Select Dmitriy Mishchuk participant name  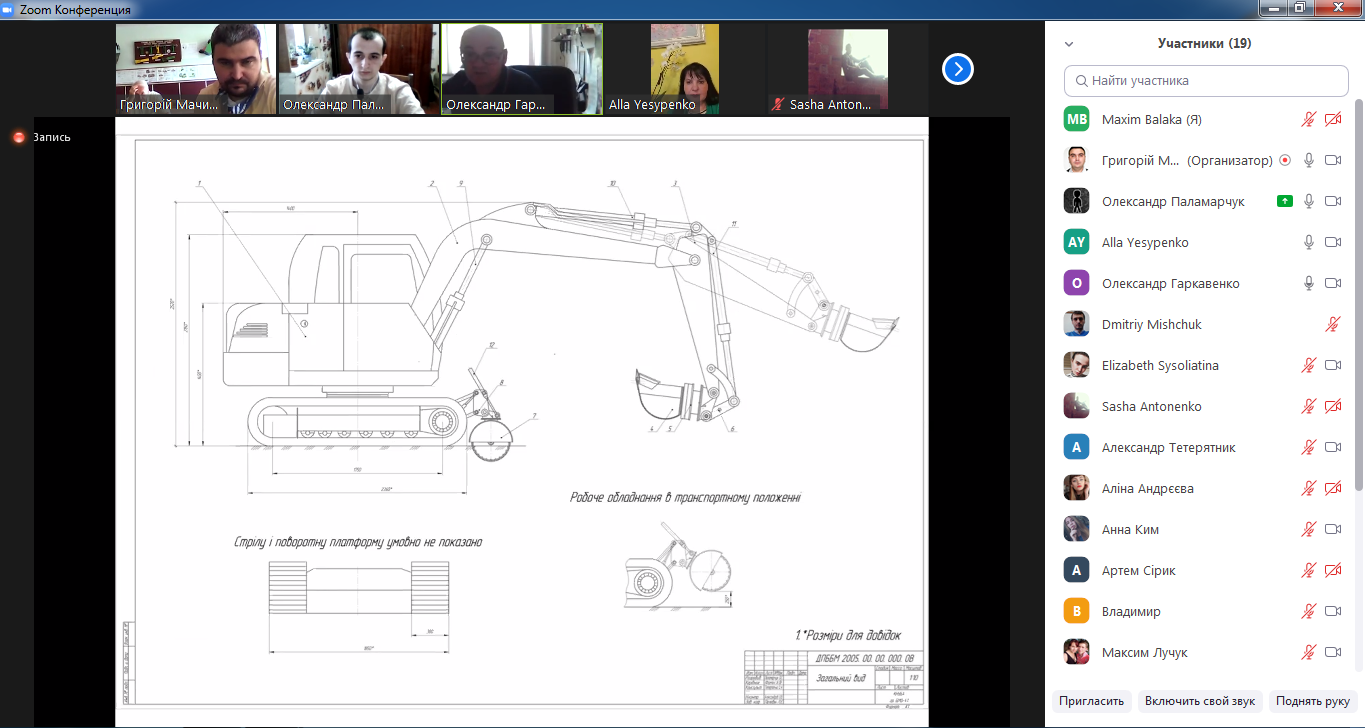point(1151,324)
